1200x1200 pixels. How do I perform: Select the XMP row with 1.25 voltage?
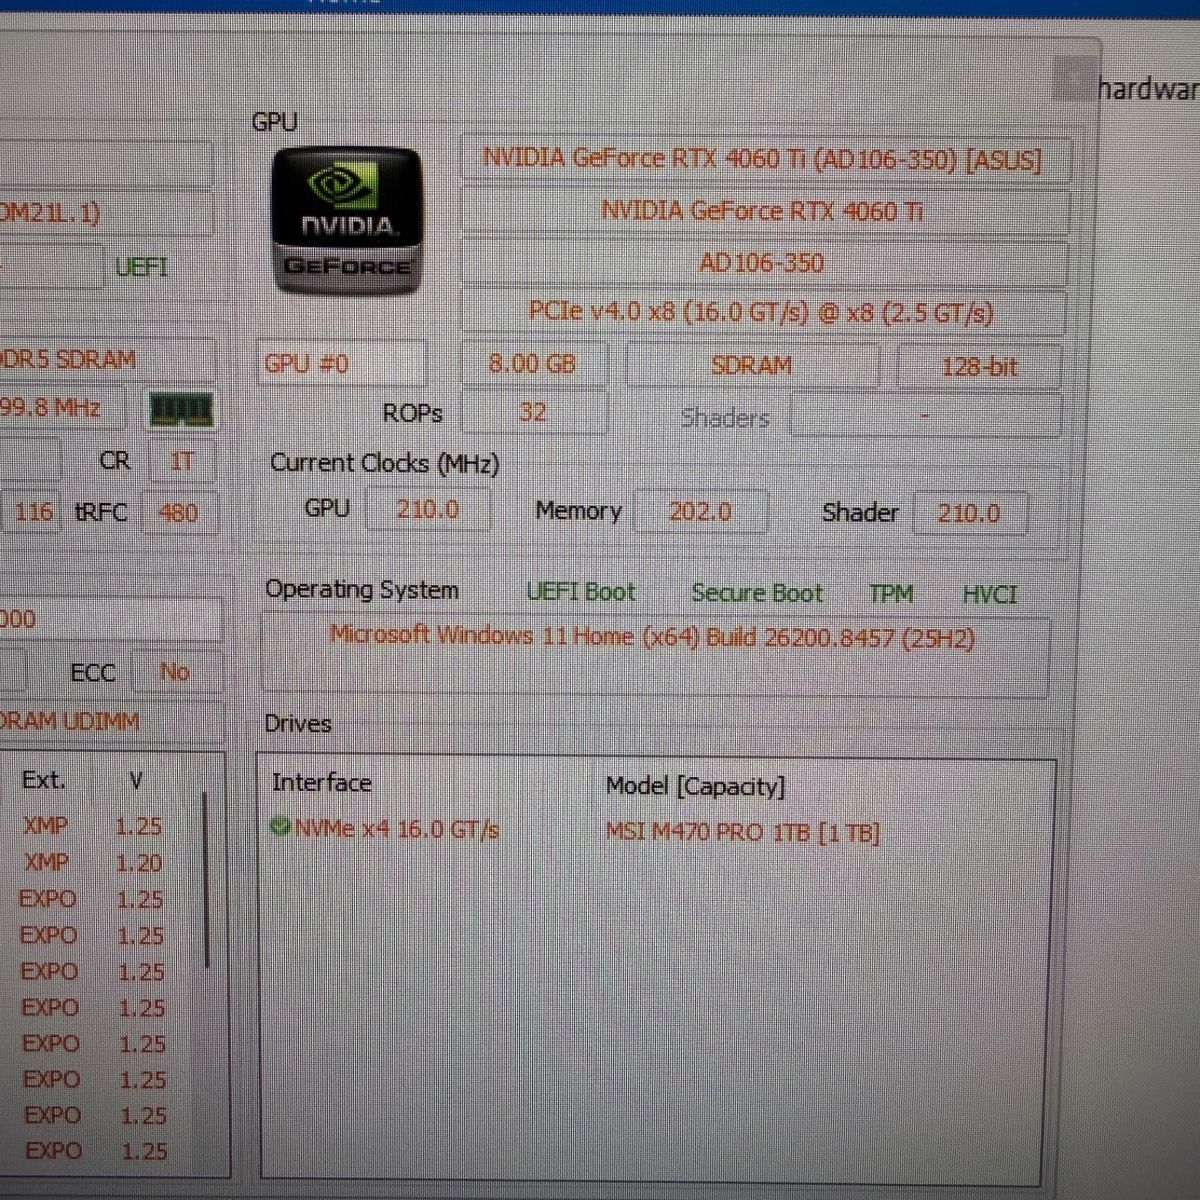tap(95, 826)
